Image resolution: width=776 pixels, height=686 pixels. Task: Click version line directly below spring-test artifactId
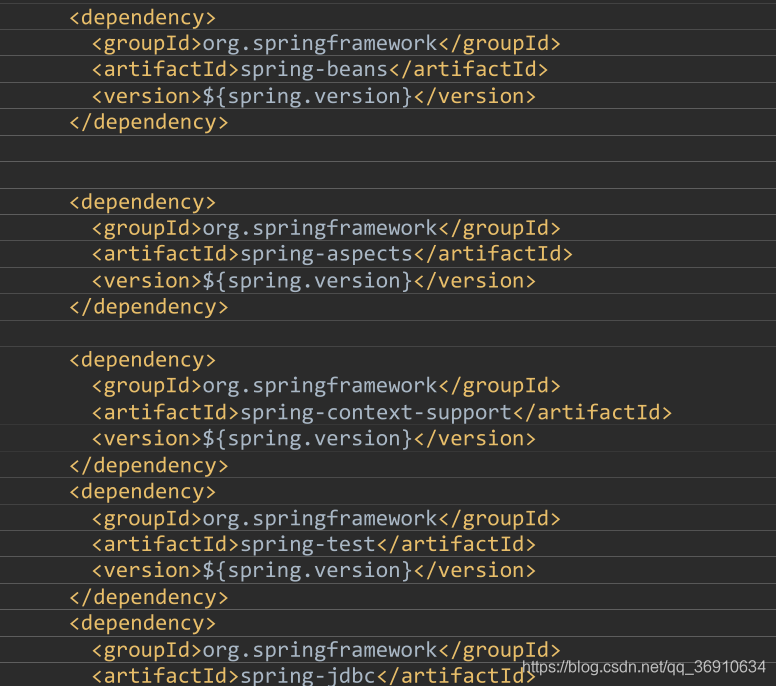pyautogui.click(x=314, y=571)
